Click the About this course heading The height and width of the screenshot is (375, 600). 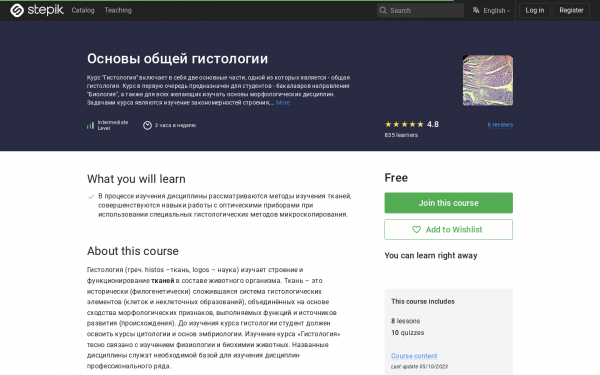133,251
